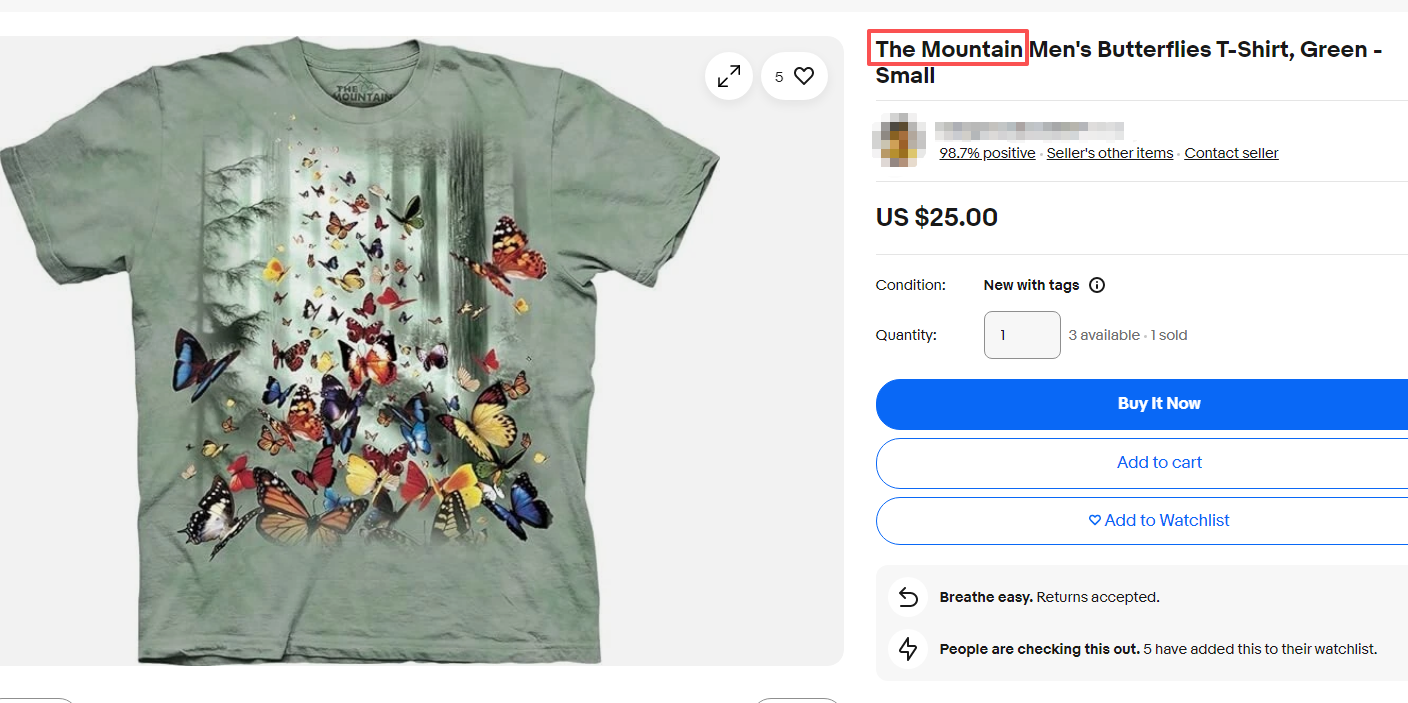Click the Add to cart button
The image size is (1408, 703).
[1158, 462]
